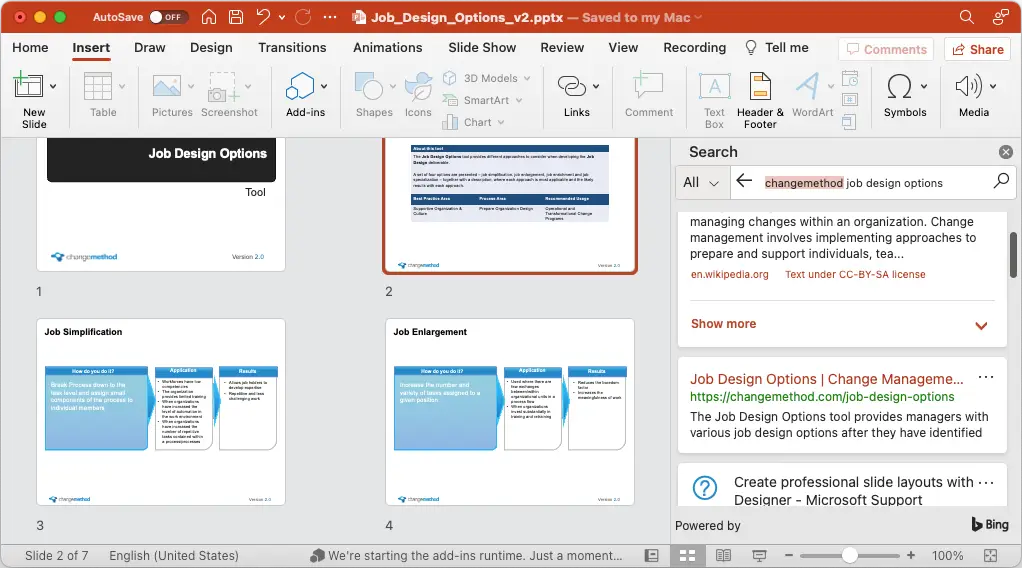1022x568 pixels.
Task: Select the Job Enlargement slide thumbnail
Action: point(510,412)
